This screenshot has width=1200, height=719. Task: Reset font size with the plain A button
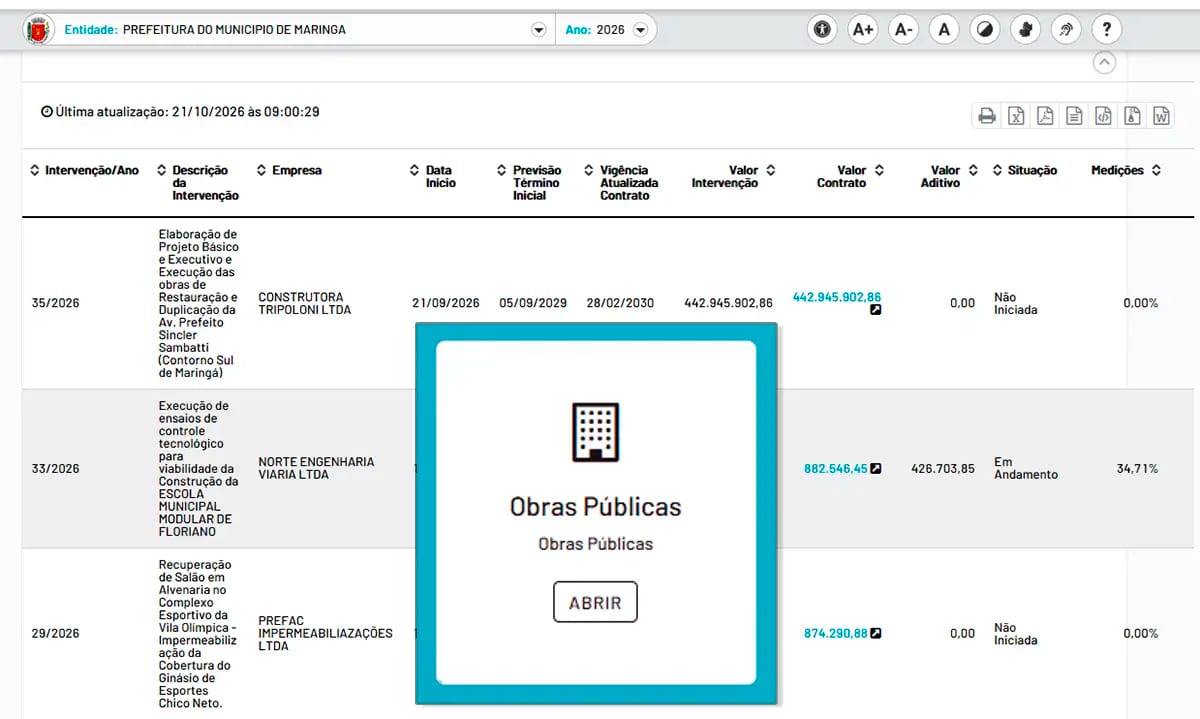pyautogui.click(x=944, y=29)
